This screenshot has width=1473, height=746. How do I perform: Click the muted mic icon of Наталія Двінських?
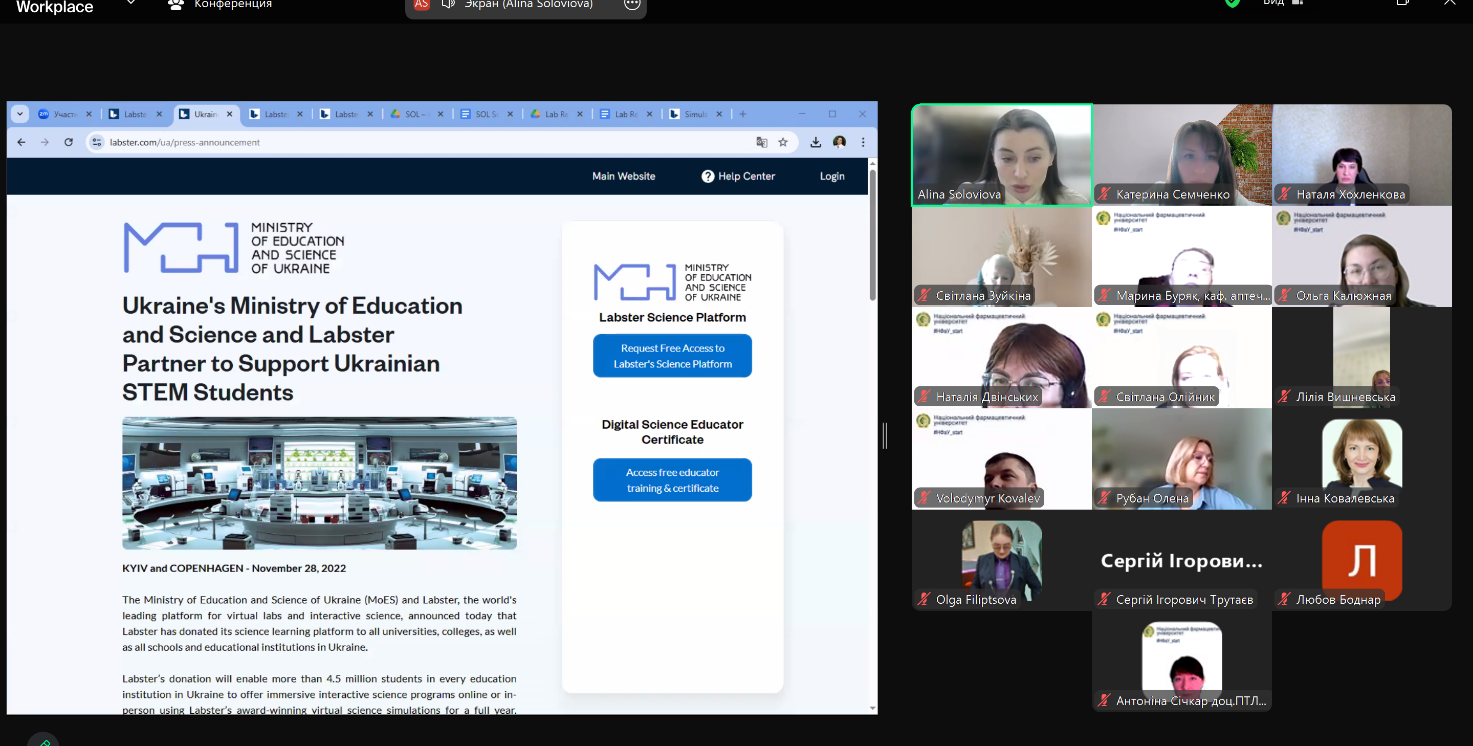925,397
